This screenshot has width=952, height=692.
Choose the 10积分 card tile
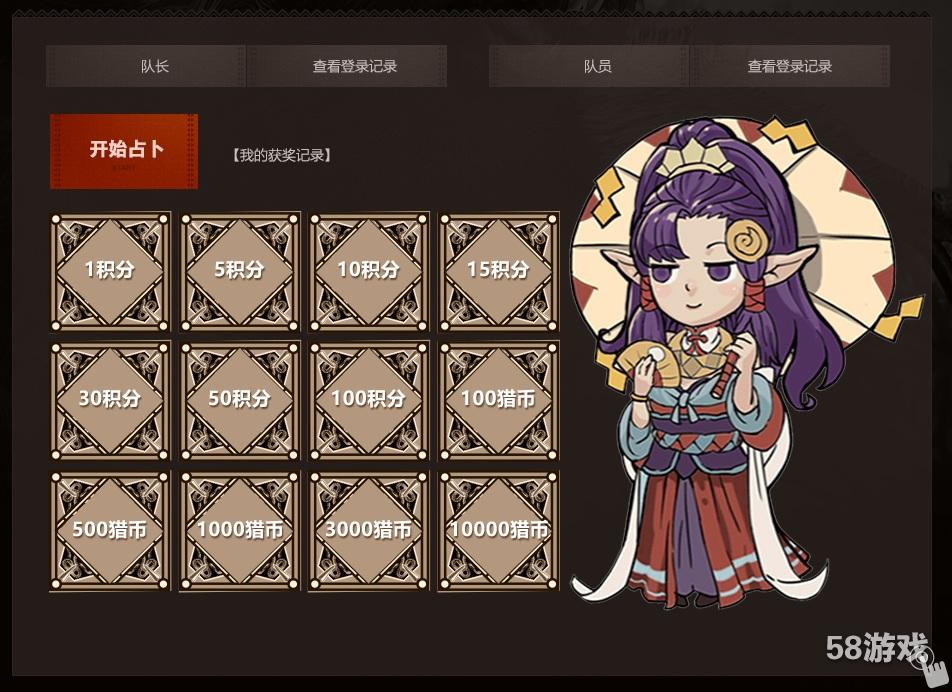click(x=369, y=271)
